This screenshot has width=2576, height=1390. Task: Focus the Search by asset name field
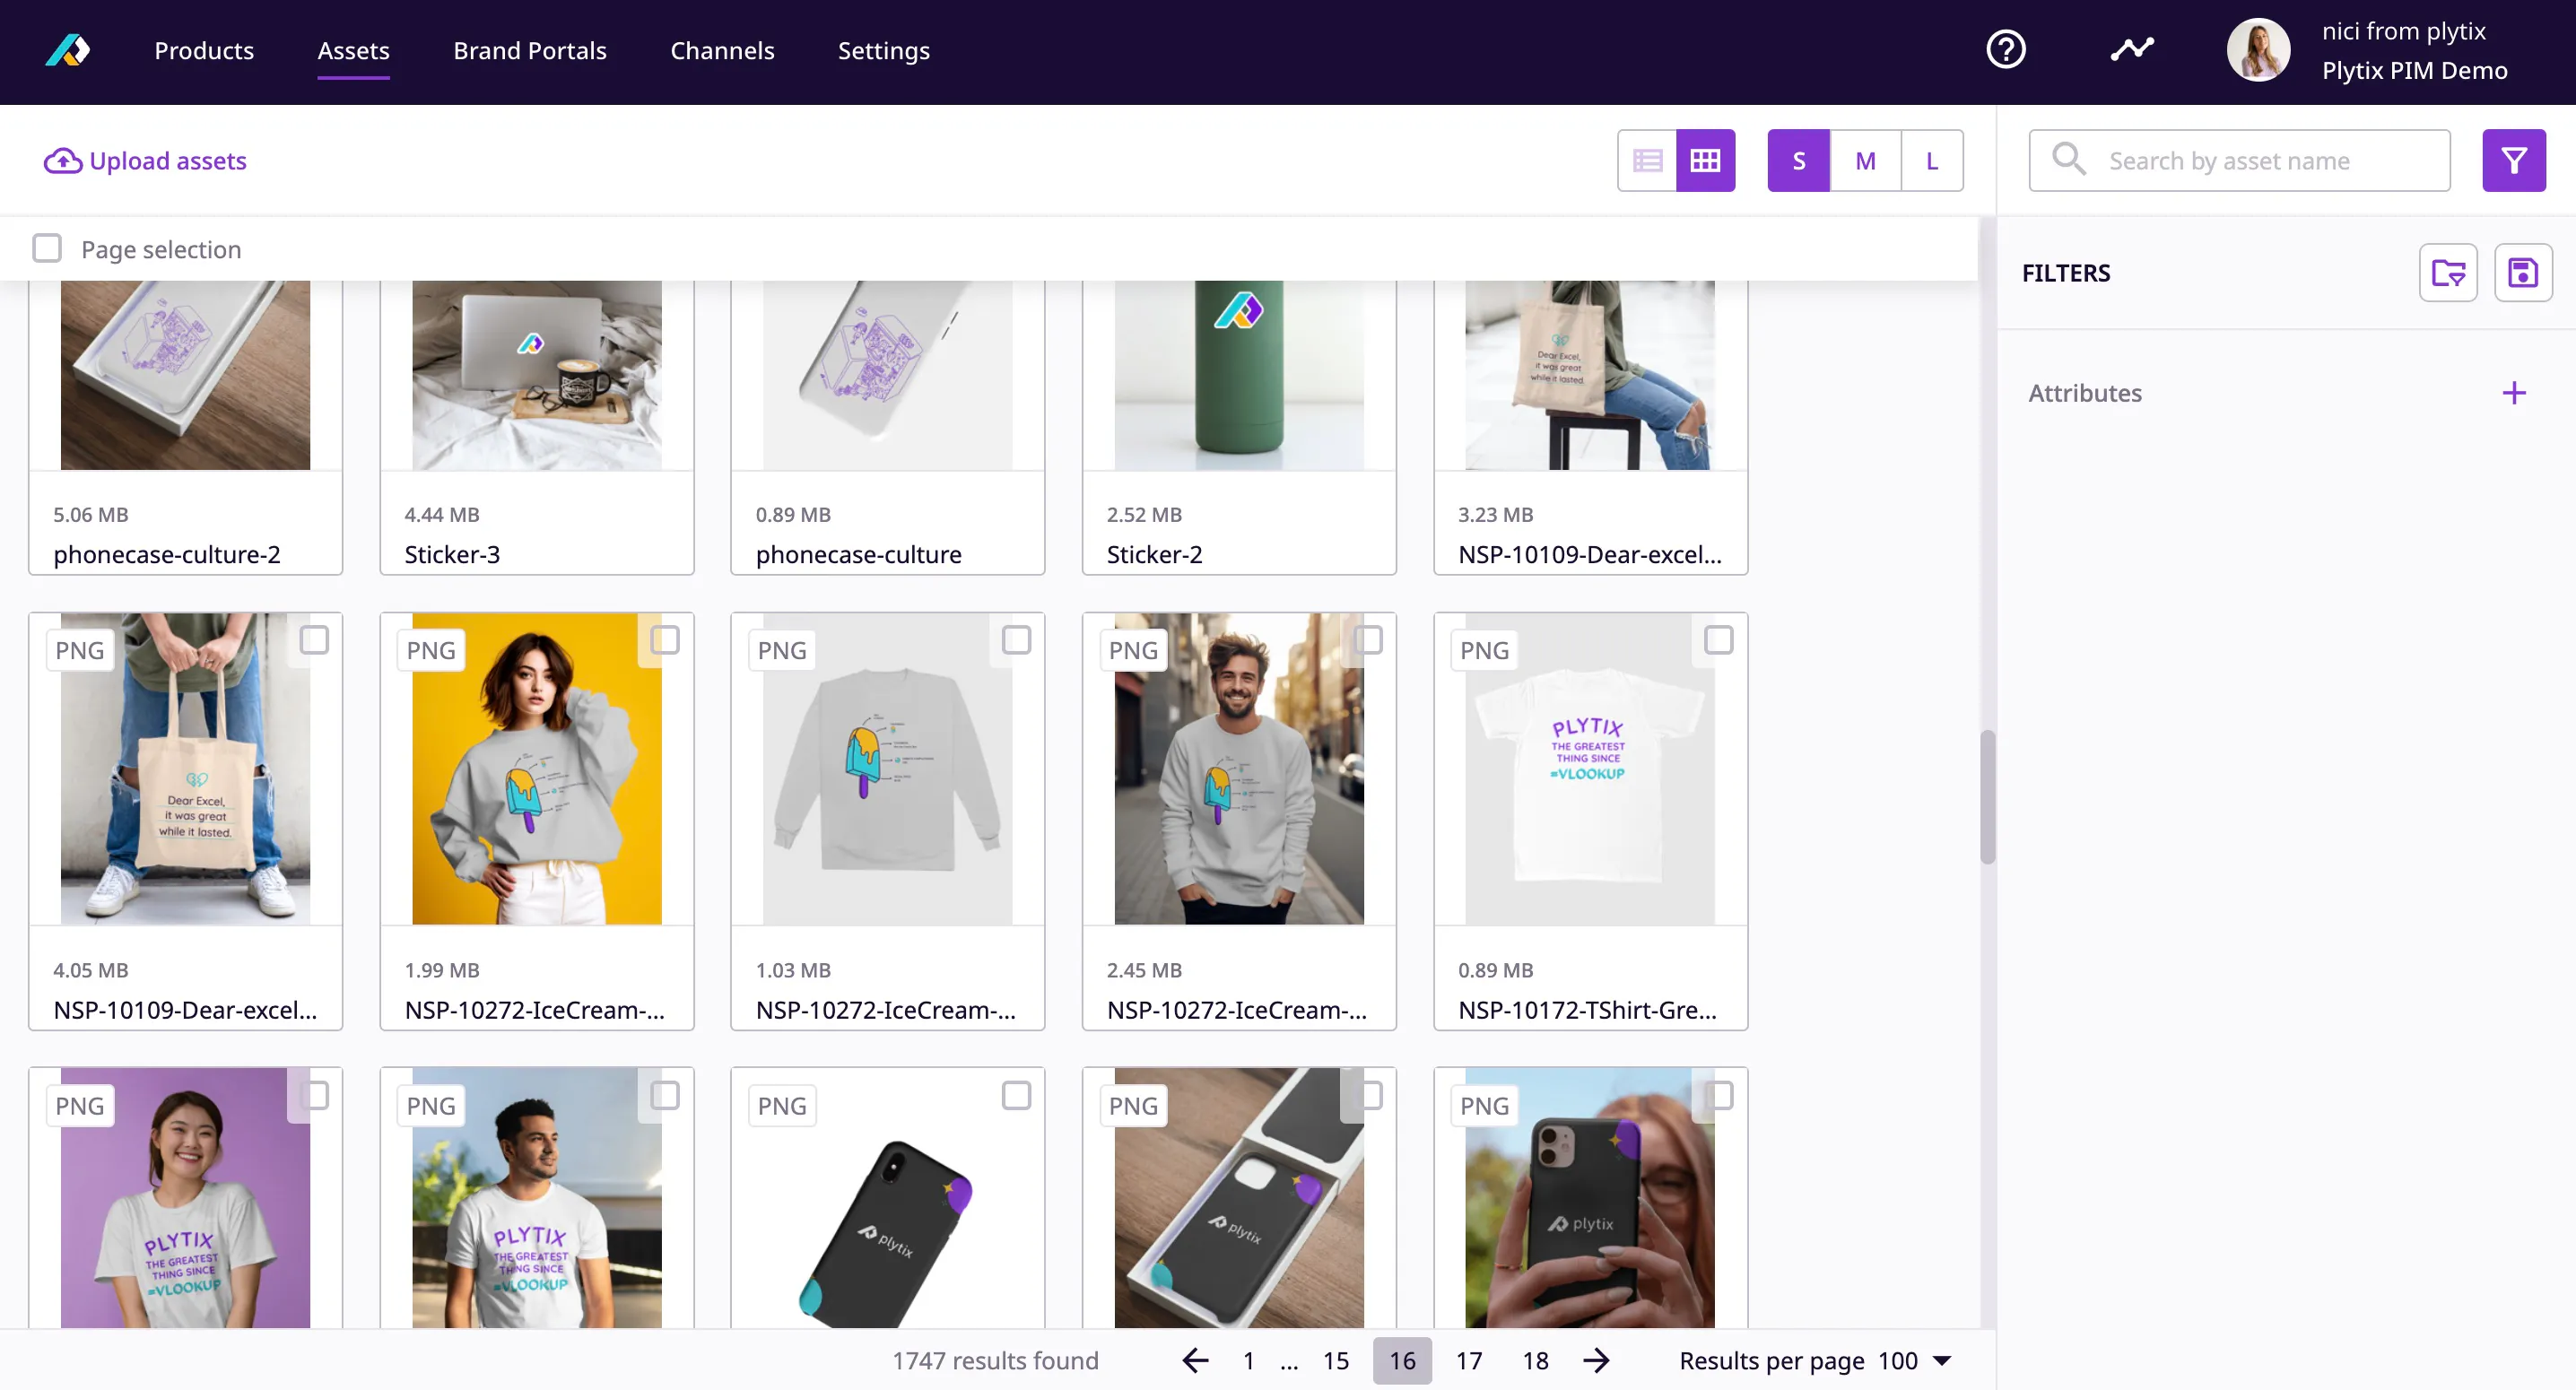tap(2239, 160)
